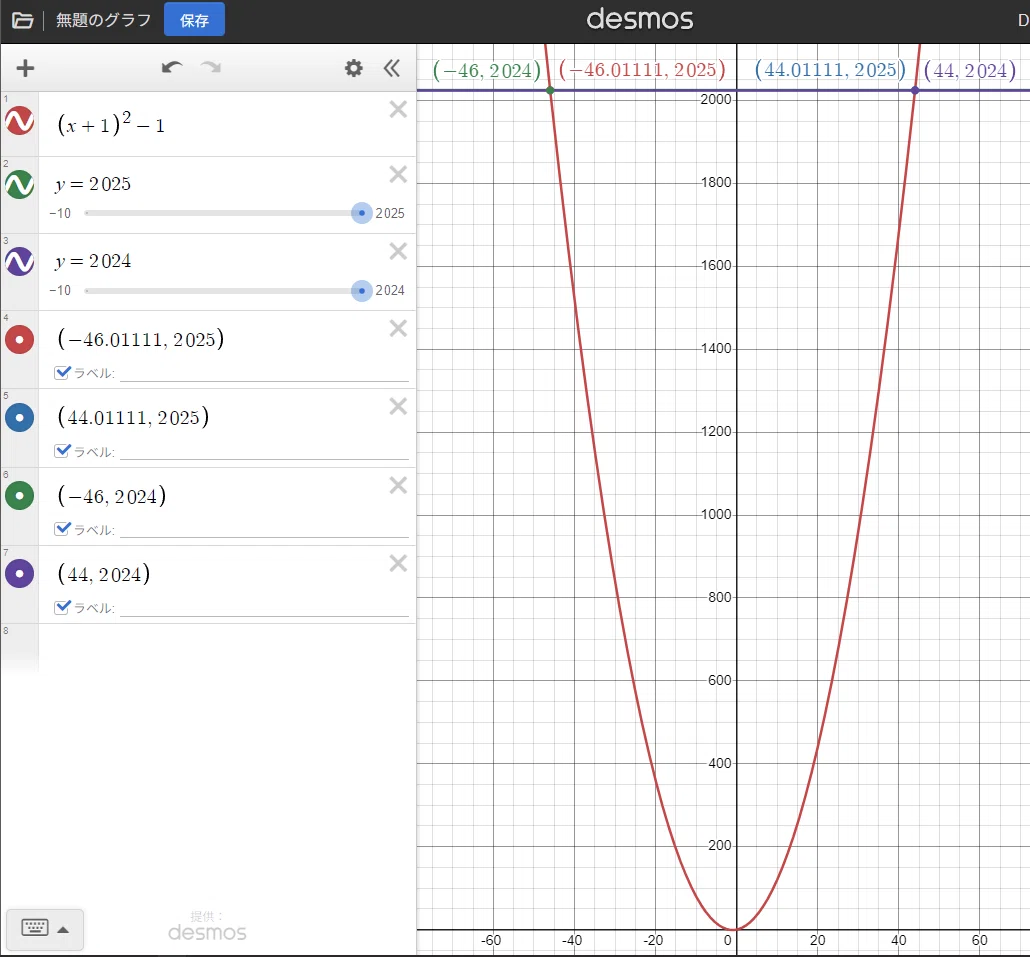
Task: Click the green intersection point on graph
Action: [x=550, y=90]
